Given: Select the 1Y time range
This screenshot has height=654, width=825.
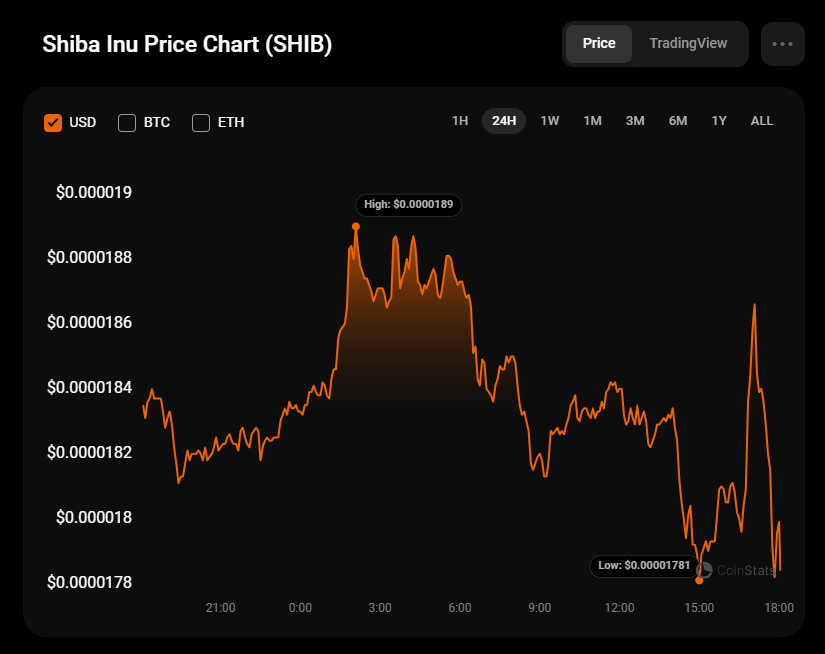Looking at the screenshot, I should 719,121.
